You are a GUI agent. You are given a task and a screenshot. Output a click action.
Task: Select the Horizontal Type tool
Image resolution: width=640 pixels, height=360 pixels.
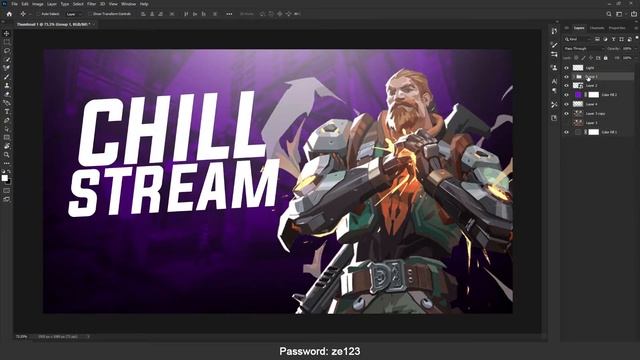(x=7, y=111)
